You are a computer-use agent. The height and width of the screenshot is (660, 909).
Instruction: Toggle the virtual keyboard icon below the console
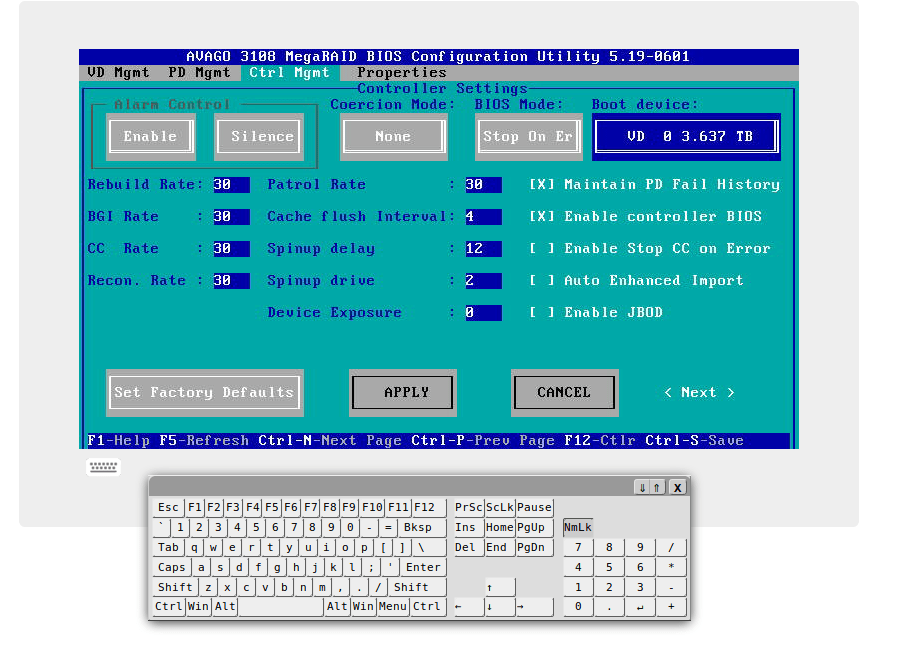(x=103, y=467)
